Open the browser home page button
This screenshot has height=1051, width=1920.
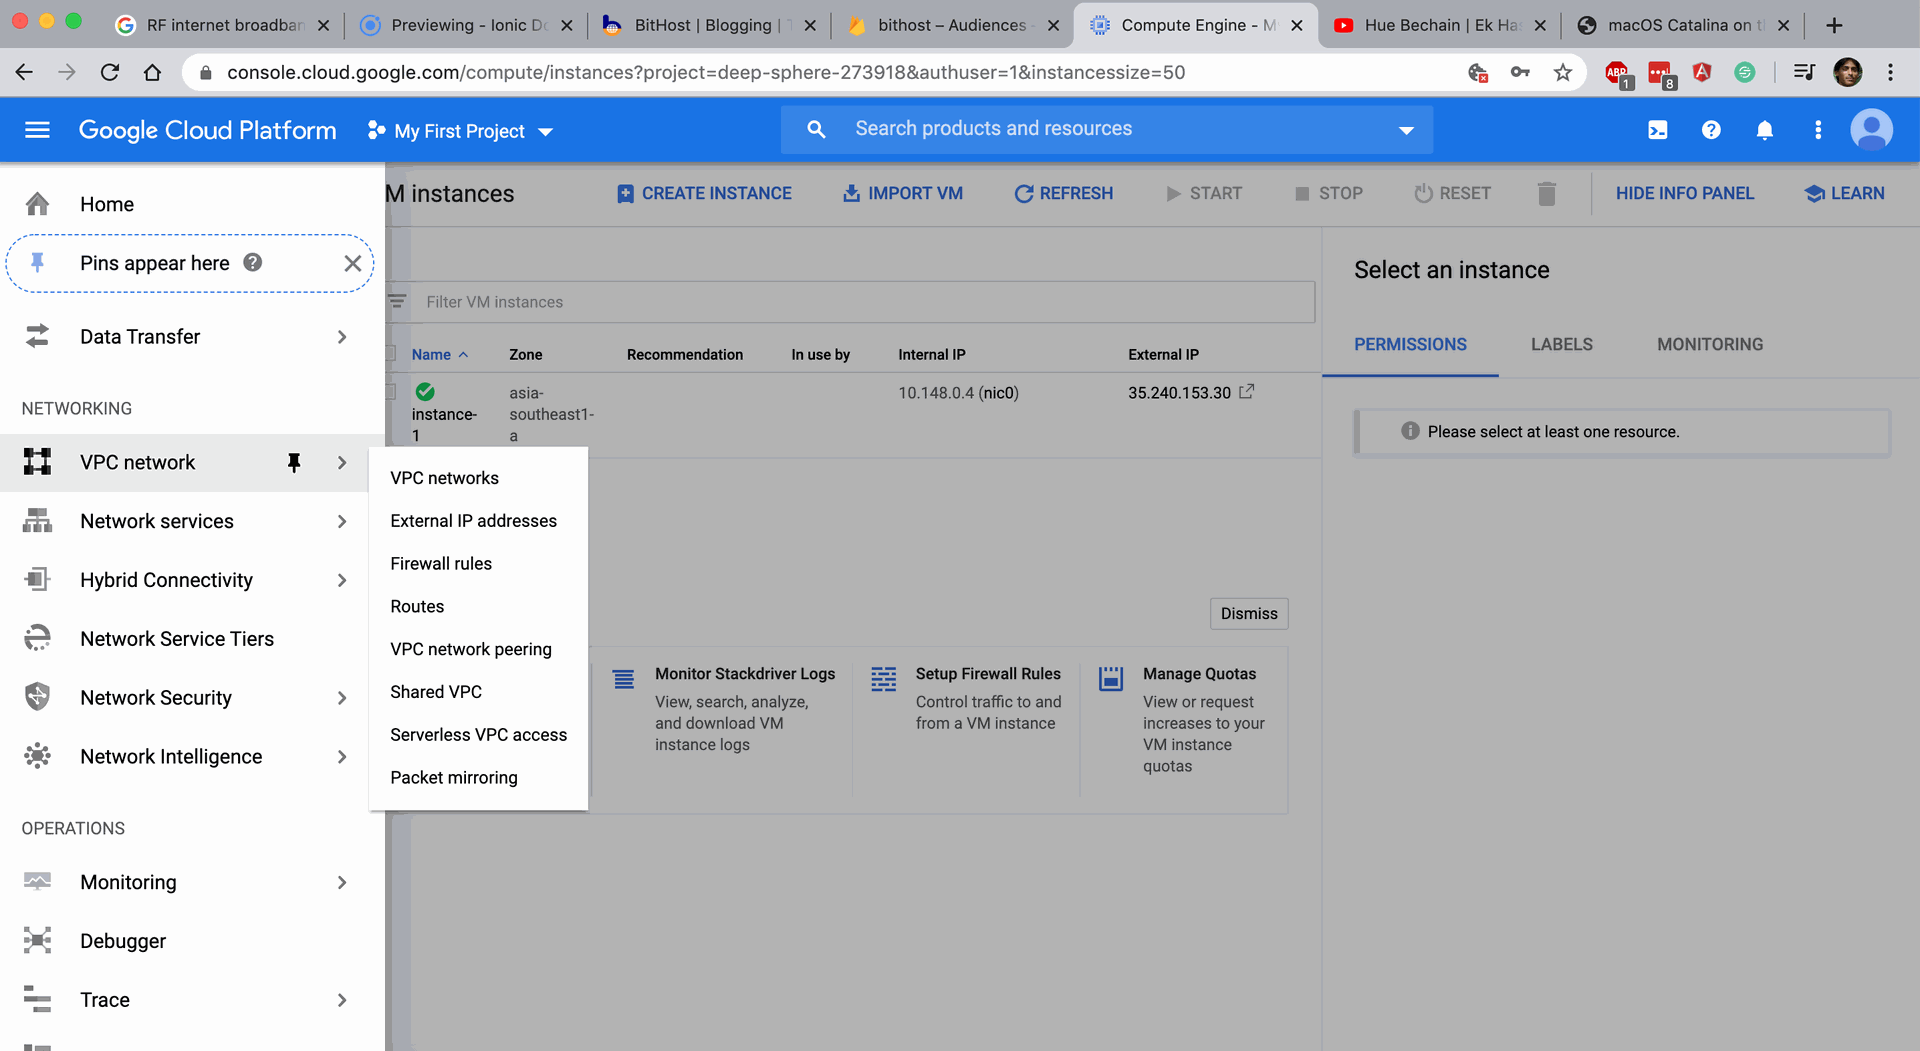152,72
